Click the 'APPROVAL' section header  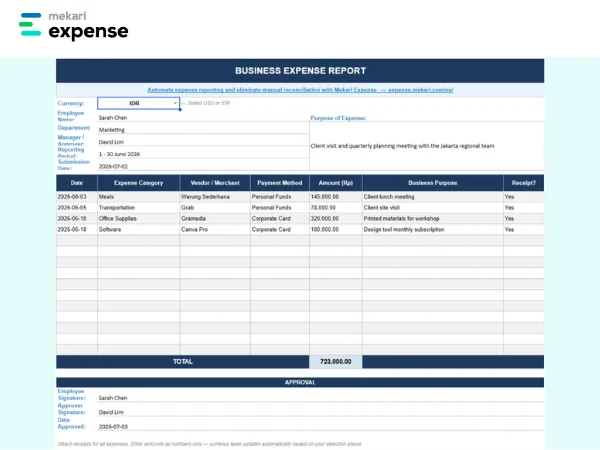tap(300, 382)
